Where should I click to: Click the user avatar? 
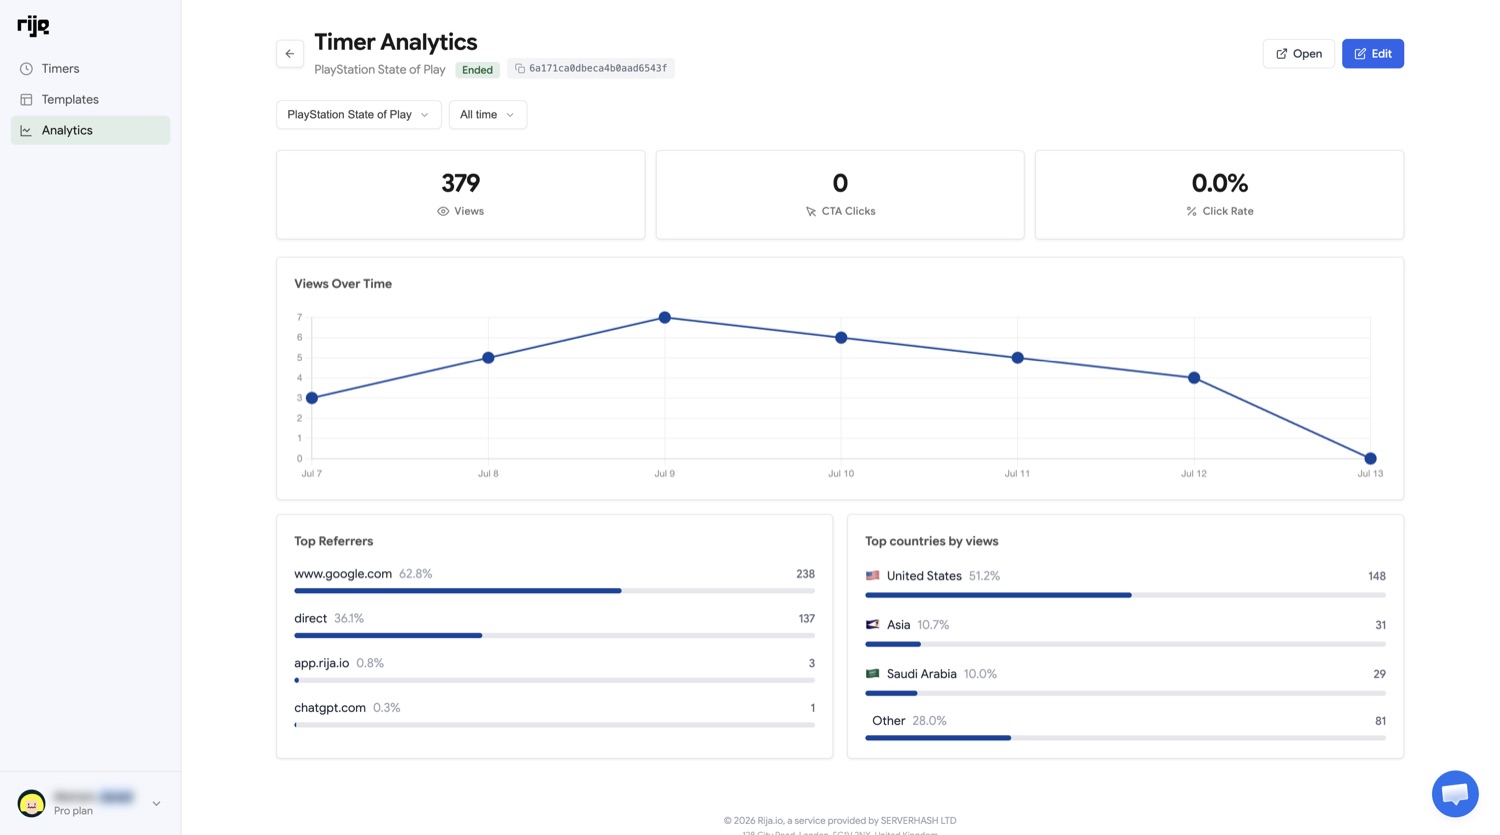pyautogui.click(x=31, y=803)
